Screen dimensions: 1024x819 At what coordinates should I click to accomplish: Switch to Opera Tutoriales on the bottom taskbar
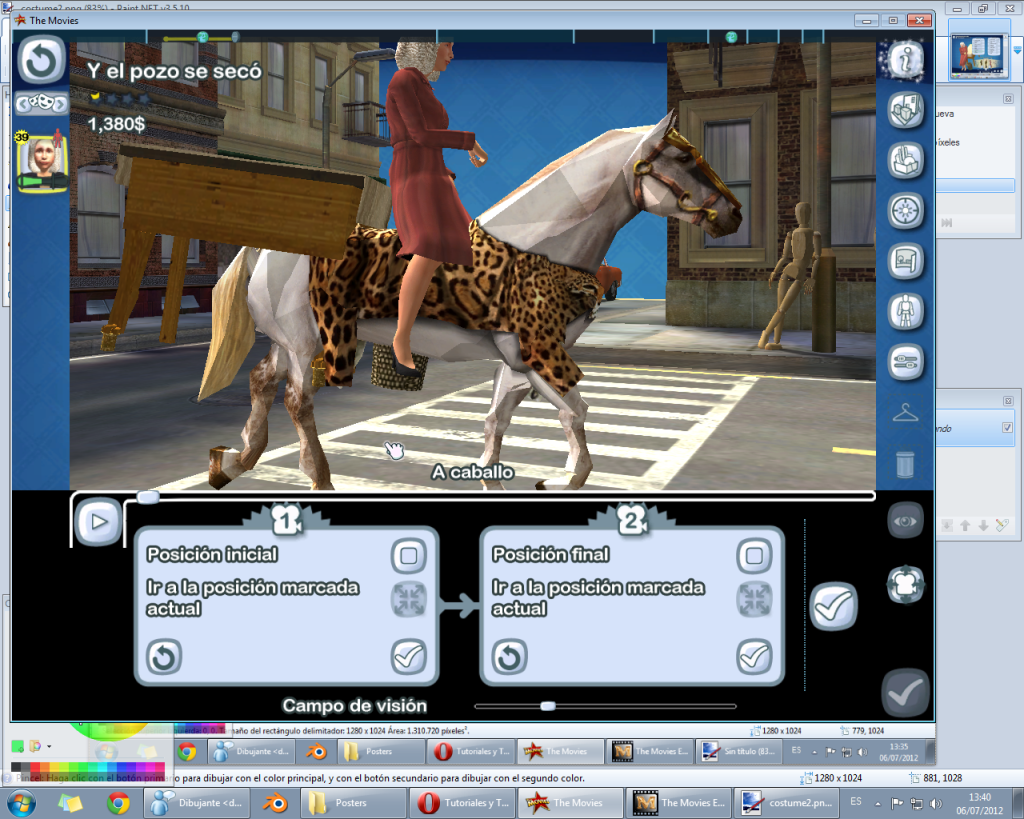pos(462,803)
